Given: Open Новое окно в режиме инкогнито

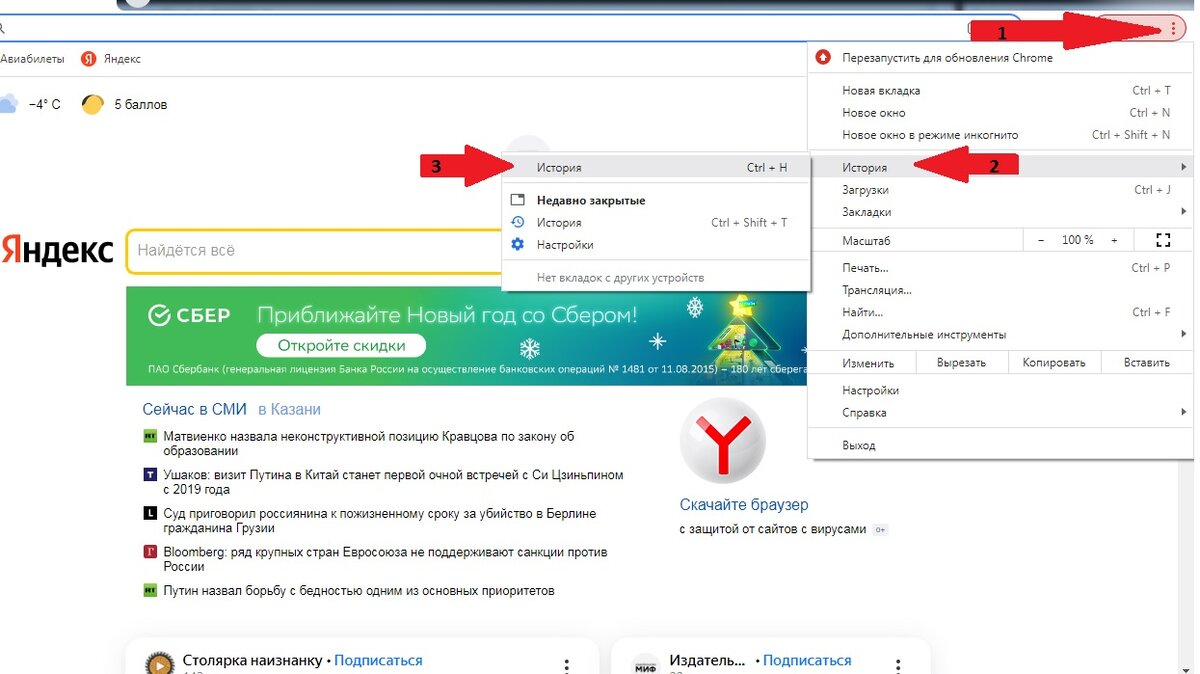Looking at the screenshot, I should pyautogui.click(x=1000, y=135).
